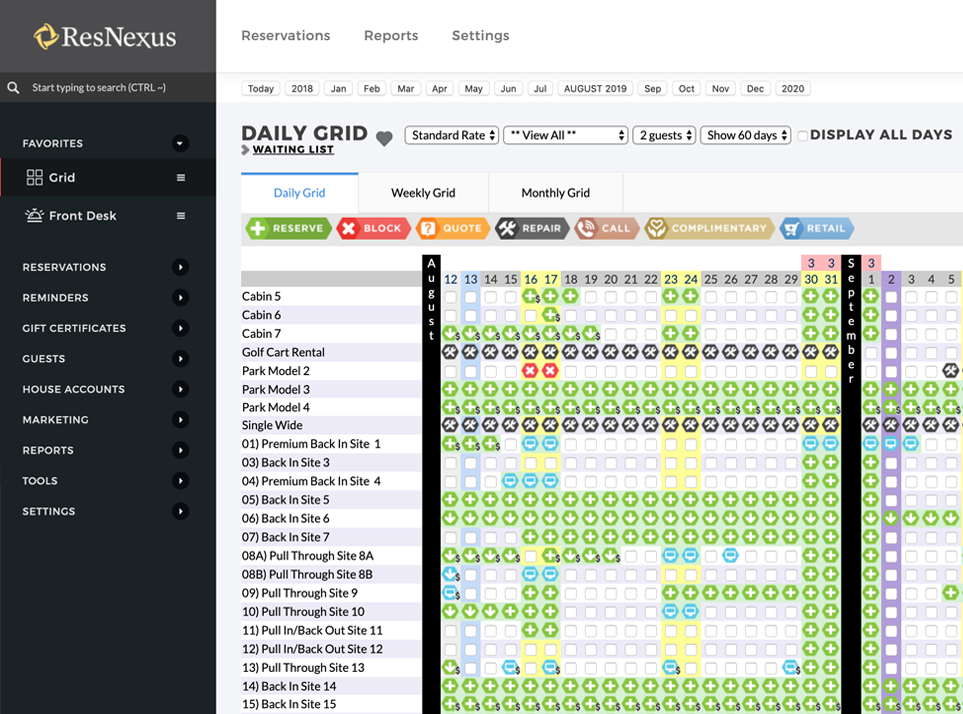The width and height of the screenshot is (963, 714).
Task: Check an availability box for Cabin 5
Action: pyautogui.click(x=452, y=296)
